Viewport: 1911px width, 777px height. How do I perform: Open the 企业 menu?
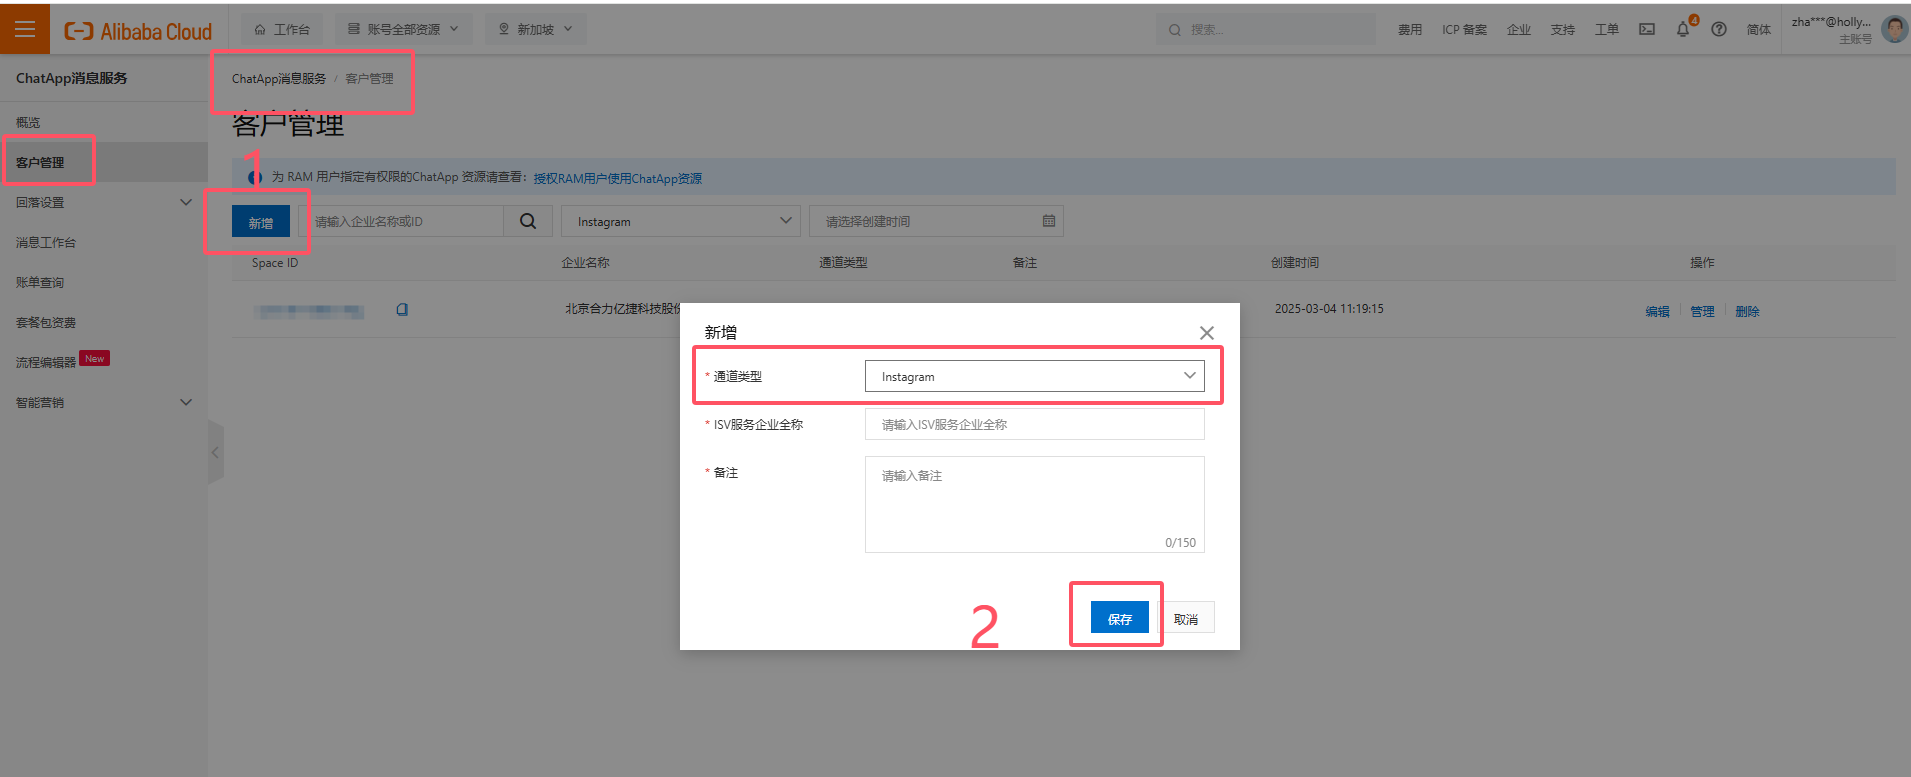1519,29
